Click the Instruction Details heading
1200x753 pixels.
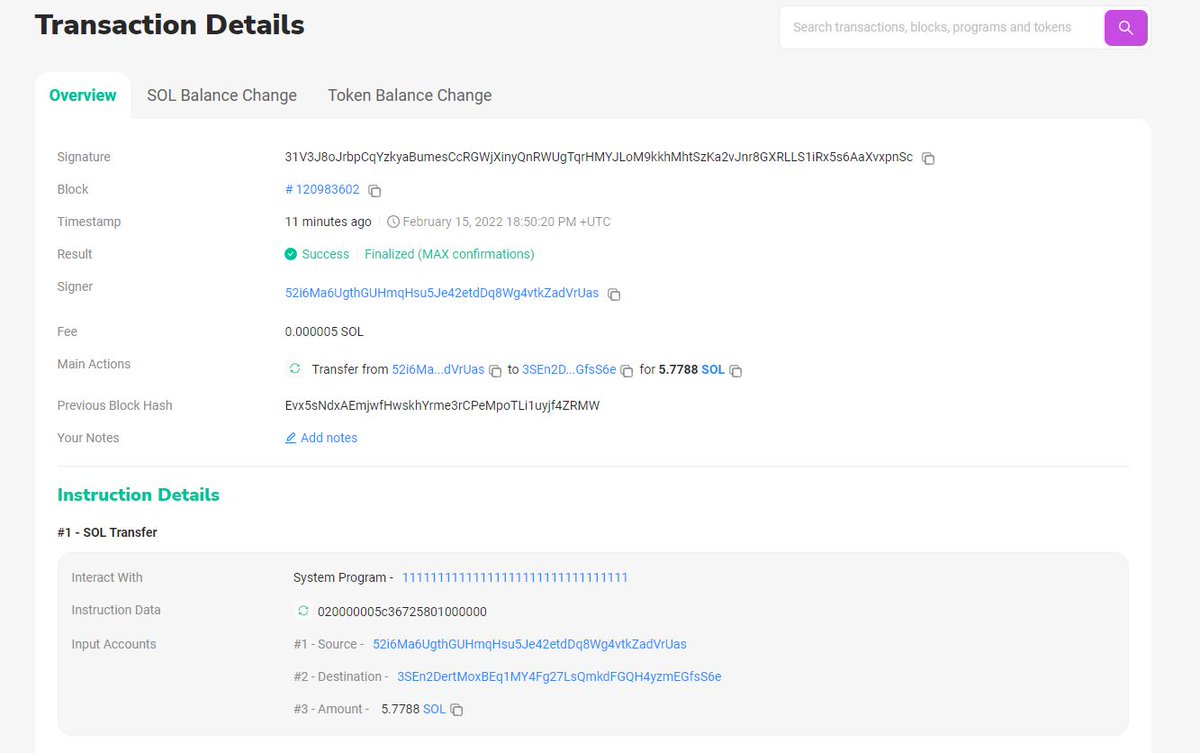(138, 494)
